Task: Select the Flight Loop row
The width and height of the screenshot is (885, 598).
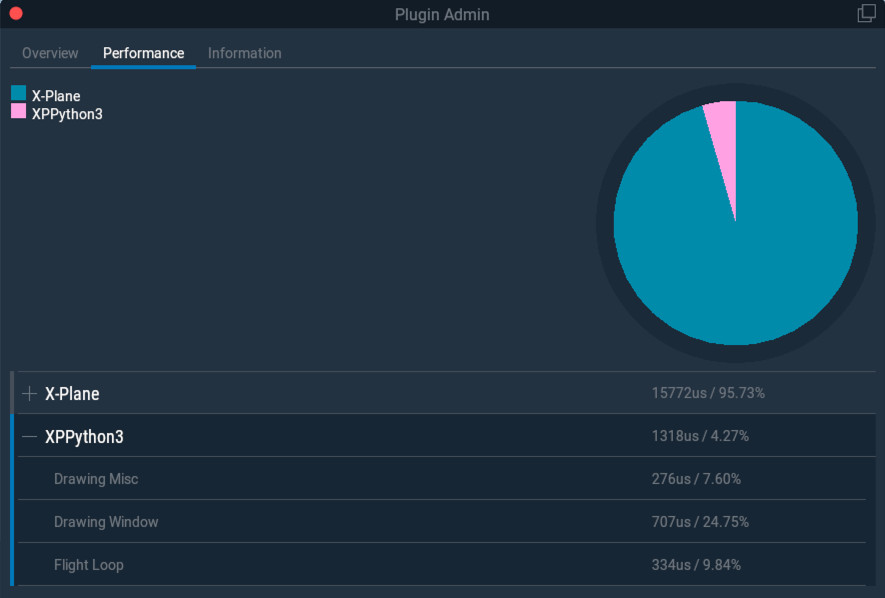Action: pyautogui.click(x=441, y=564)
